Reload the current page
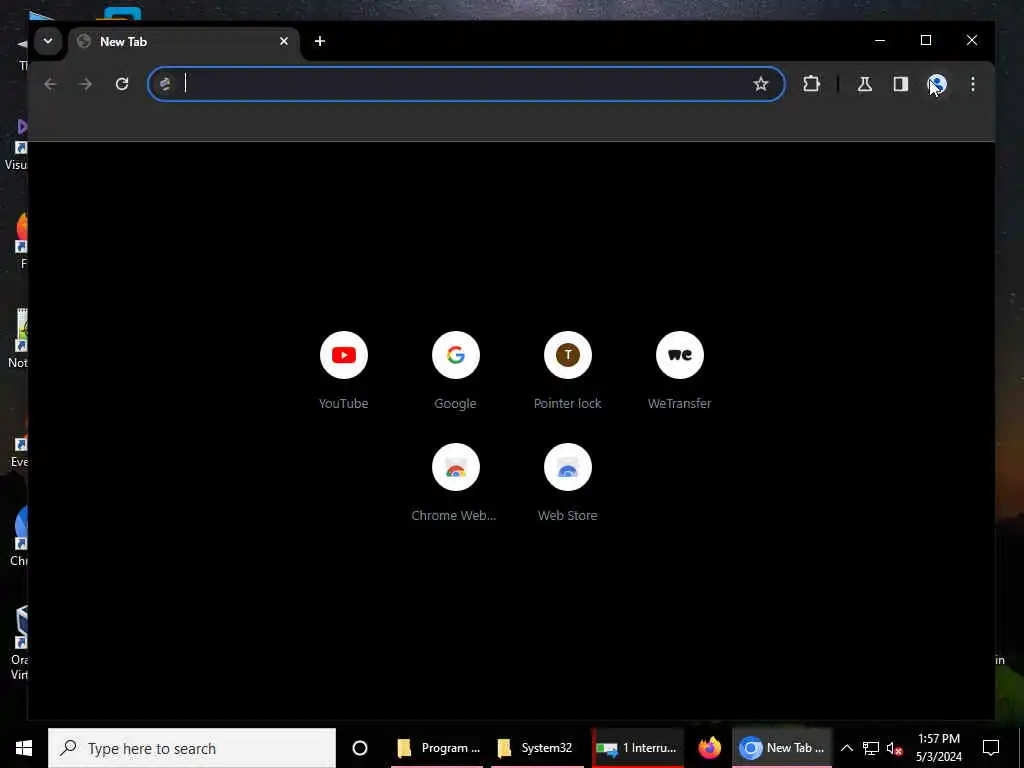This screenshot has width=1024, height=768. click(122, 84)
